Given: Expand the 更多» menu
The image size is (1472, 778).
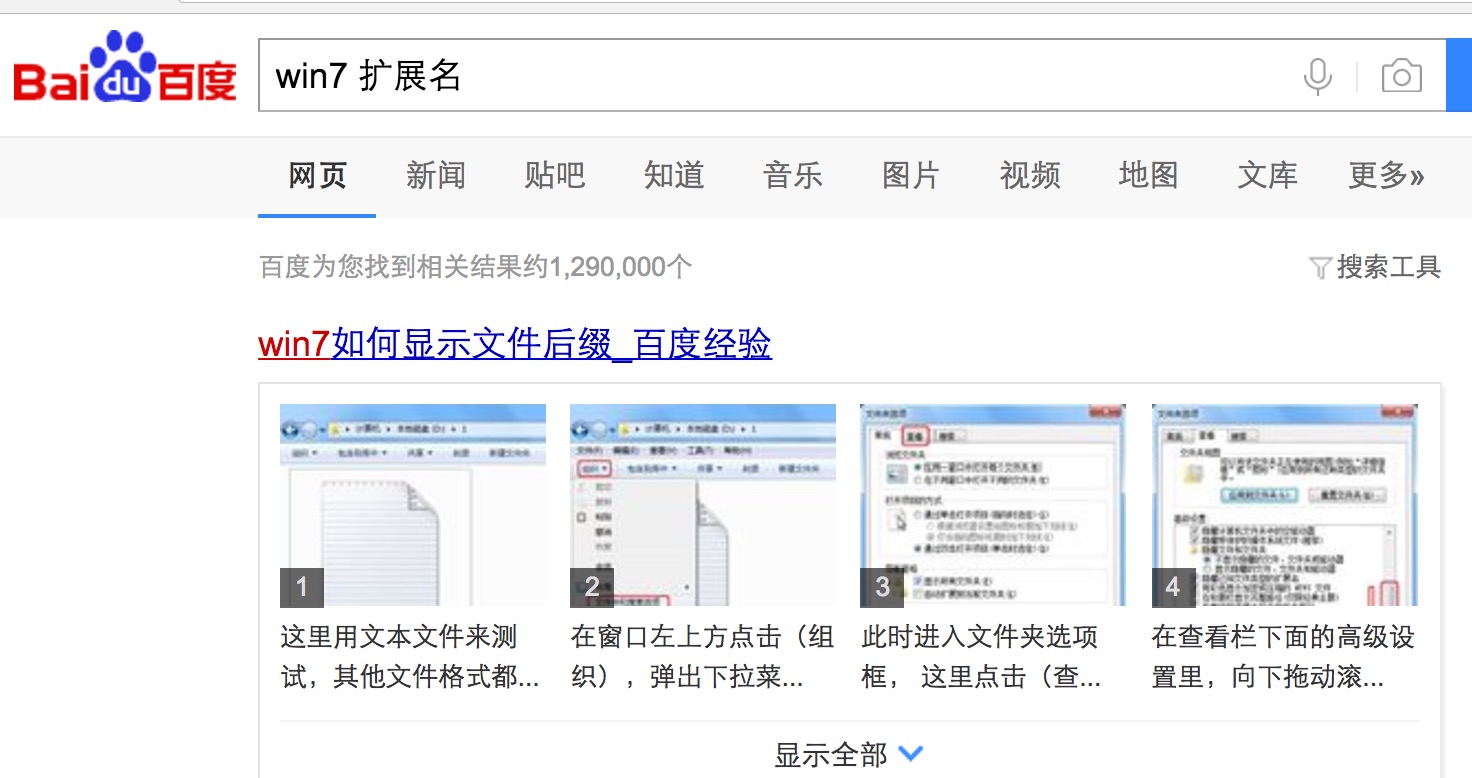Looking at the screenshot, I should (x=1387, y=176).
